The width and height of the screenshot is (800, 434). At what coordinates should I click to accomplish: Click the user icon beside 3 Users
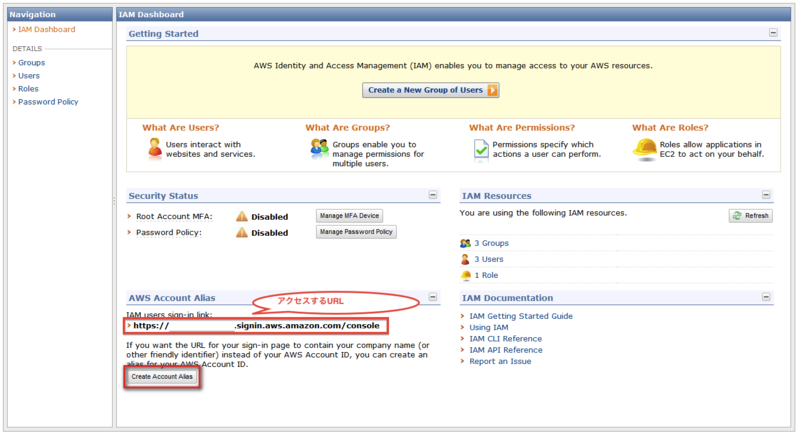click(x=465, y=259)
